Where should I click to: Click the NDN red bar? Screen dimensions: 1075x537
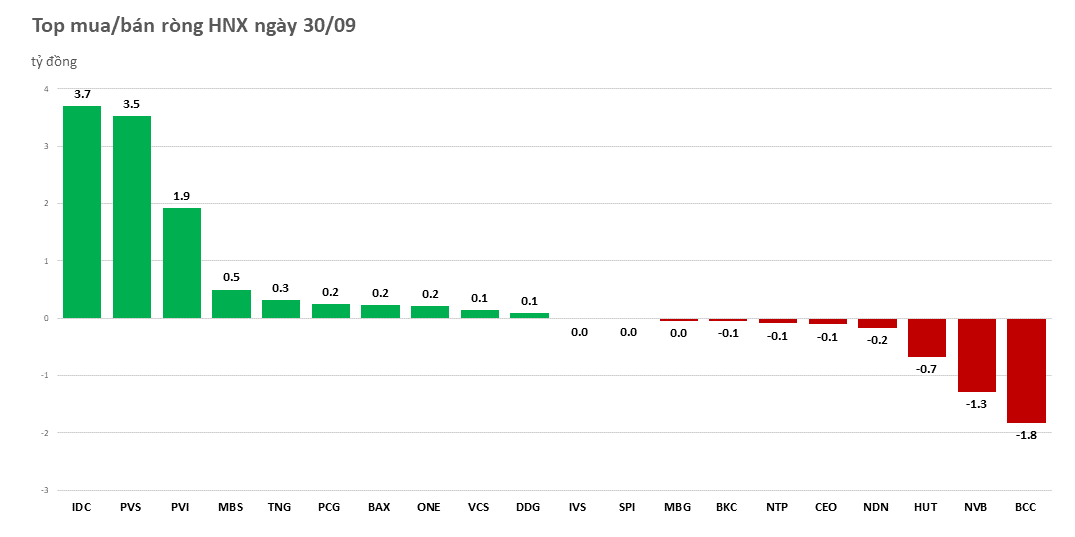click(877, 323)
